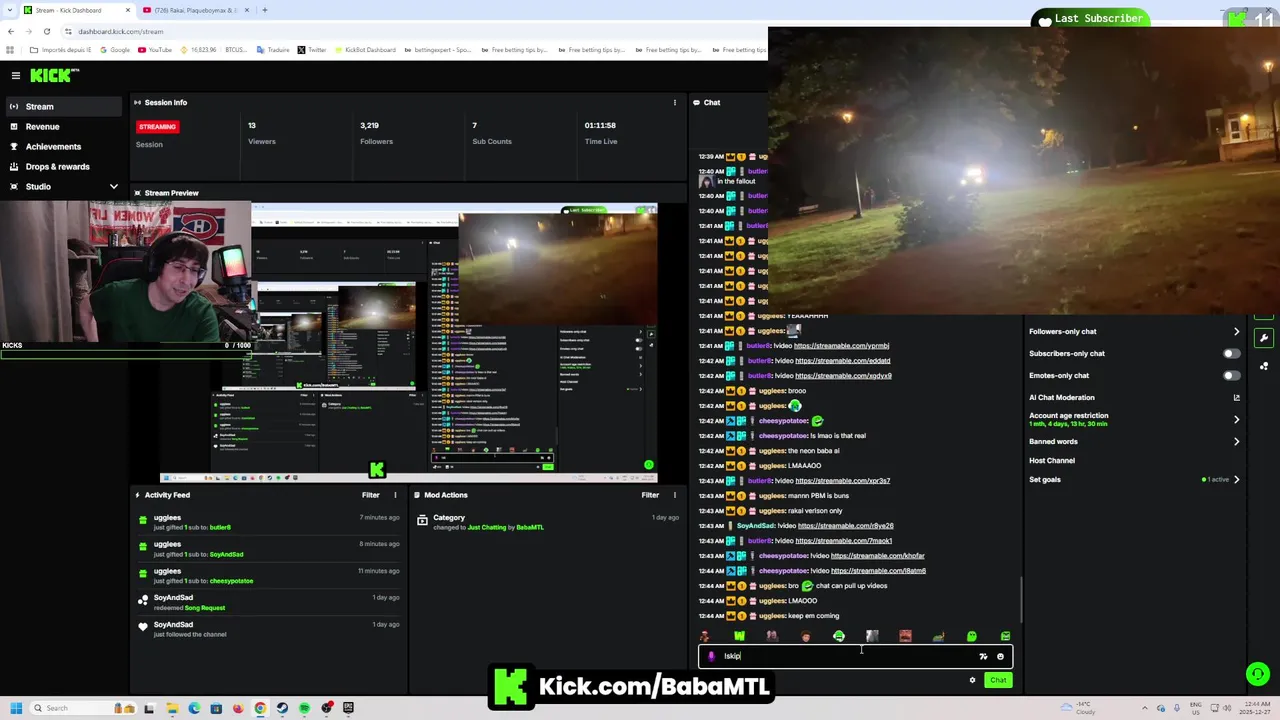
Task: Click the 3,219 Followers count
Action: pyautogui.click(x=369, y=125)
